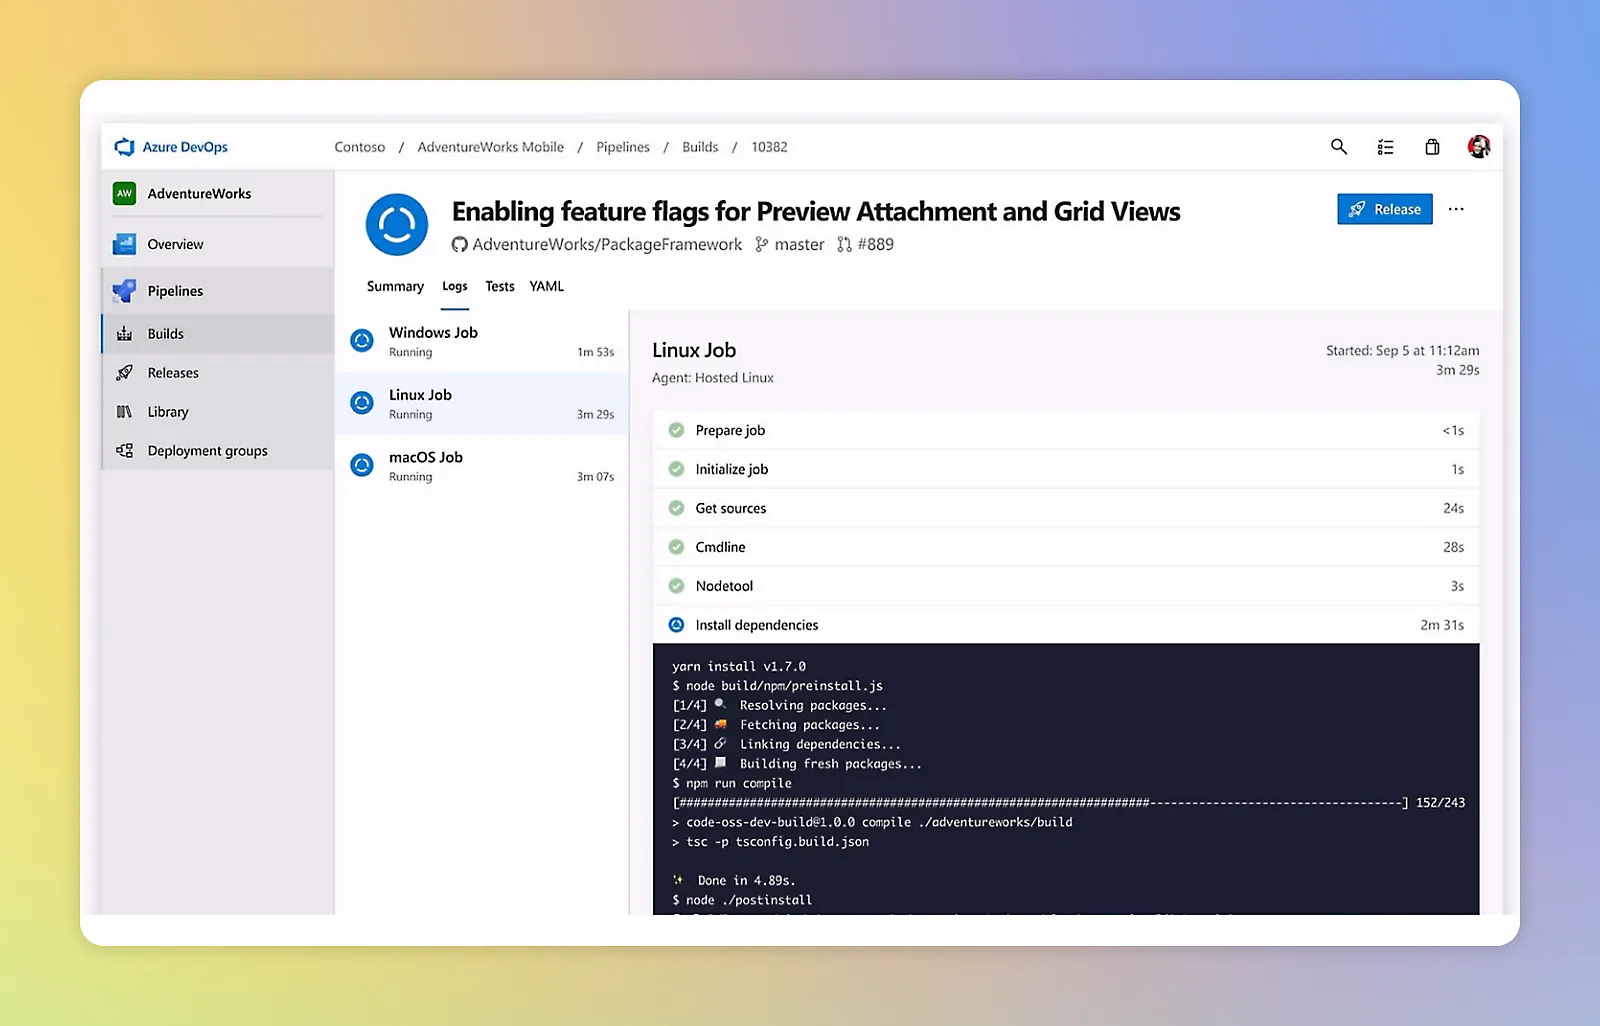The image size is (1600, 1026).
Task: Open the more options ellipsis menu
Action: tap(1456, 209)
